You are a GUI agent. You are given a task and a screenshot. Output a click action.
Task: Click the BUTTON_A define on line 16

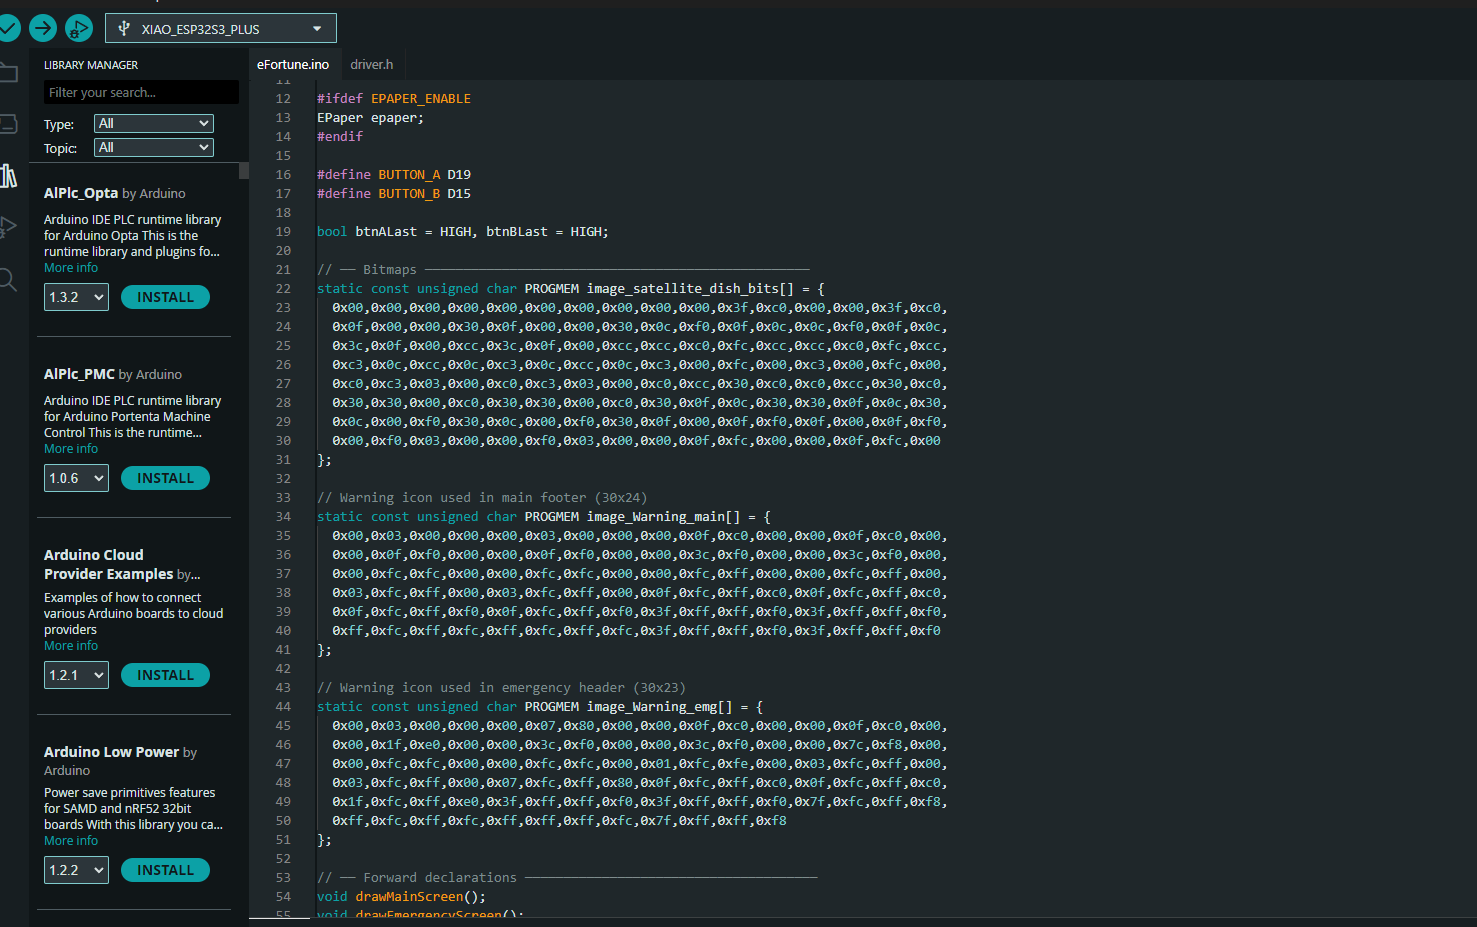pyautogui.click(x=409, y=174)
